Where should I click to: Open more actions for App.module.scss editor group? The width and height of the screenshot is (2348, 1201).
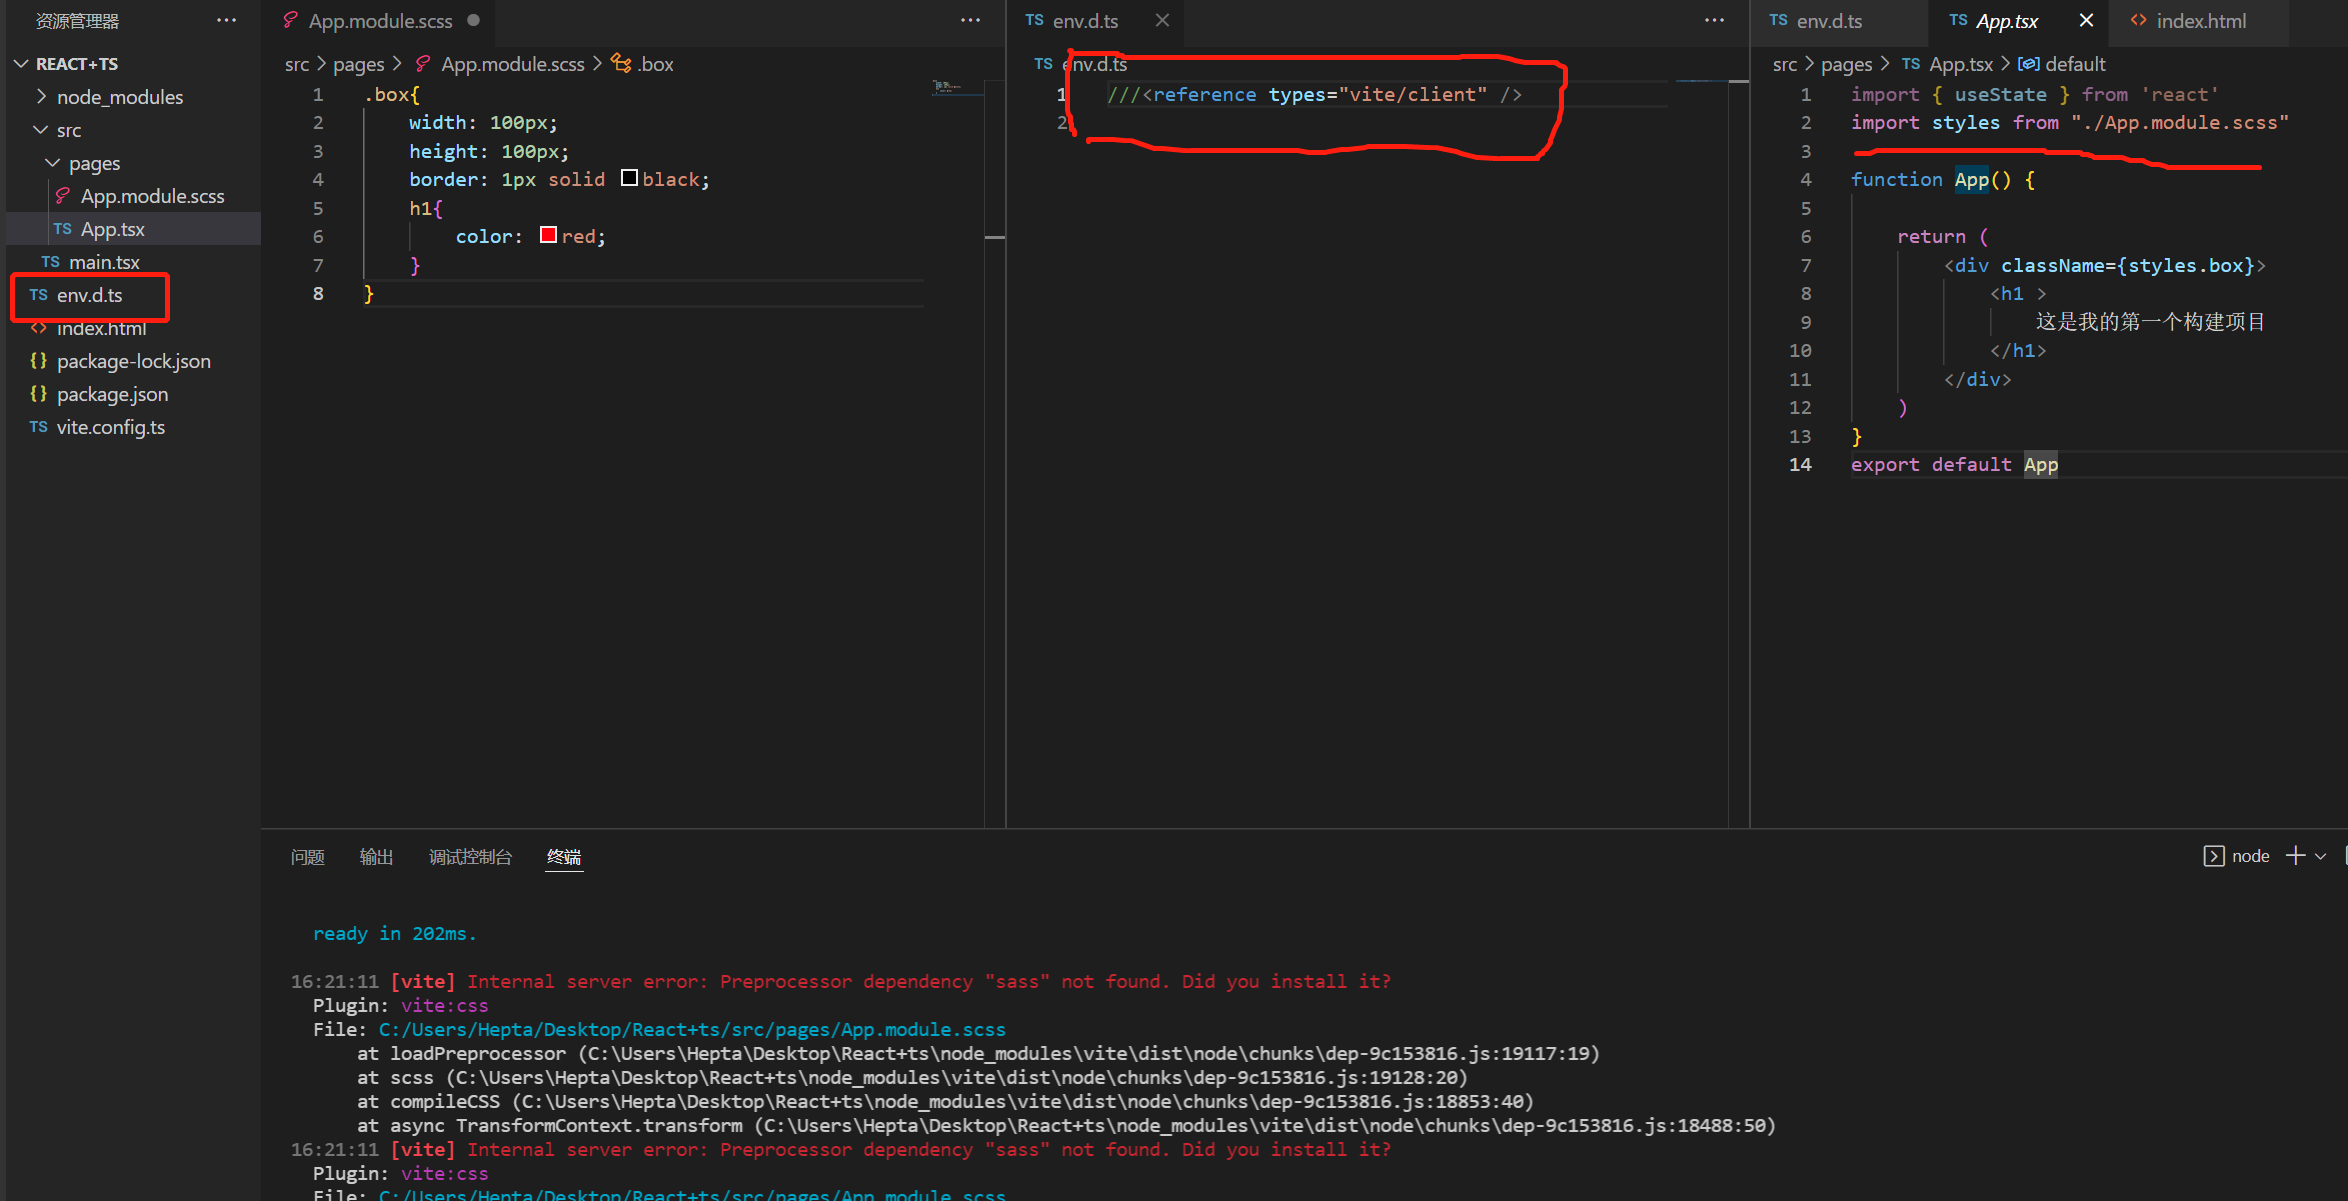(x=970, y=20)
